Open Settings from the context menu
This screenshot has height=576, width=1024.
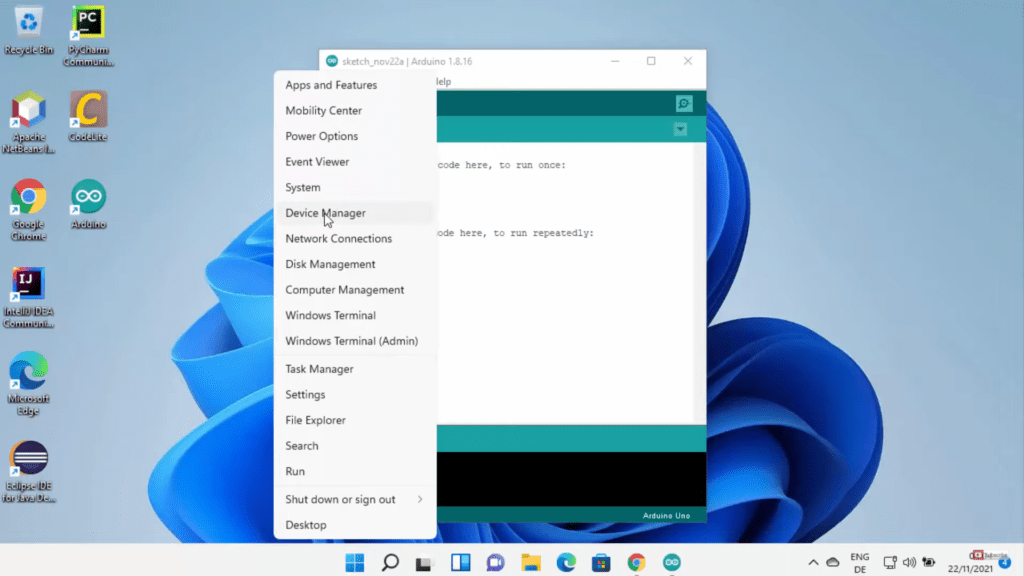pos(355,394)
